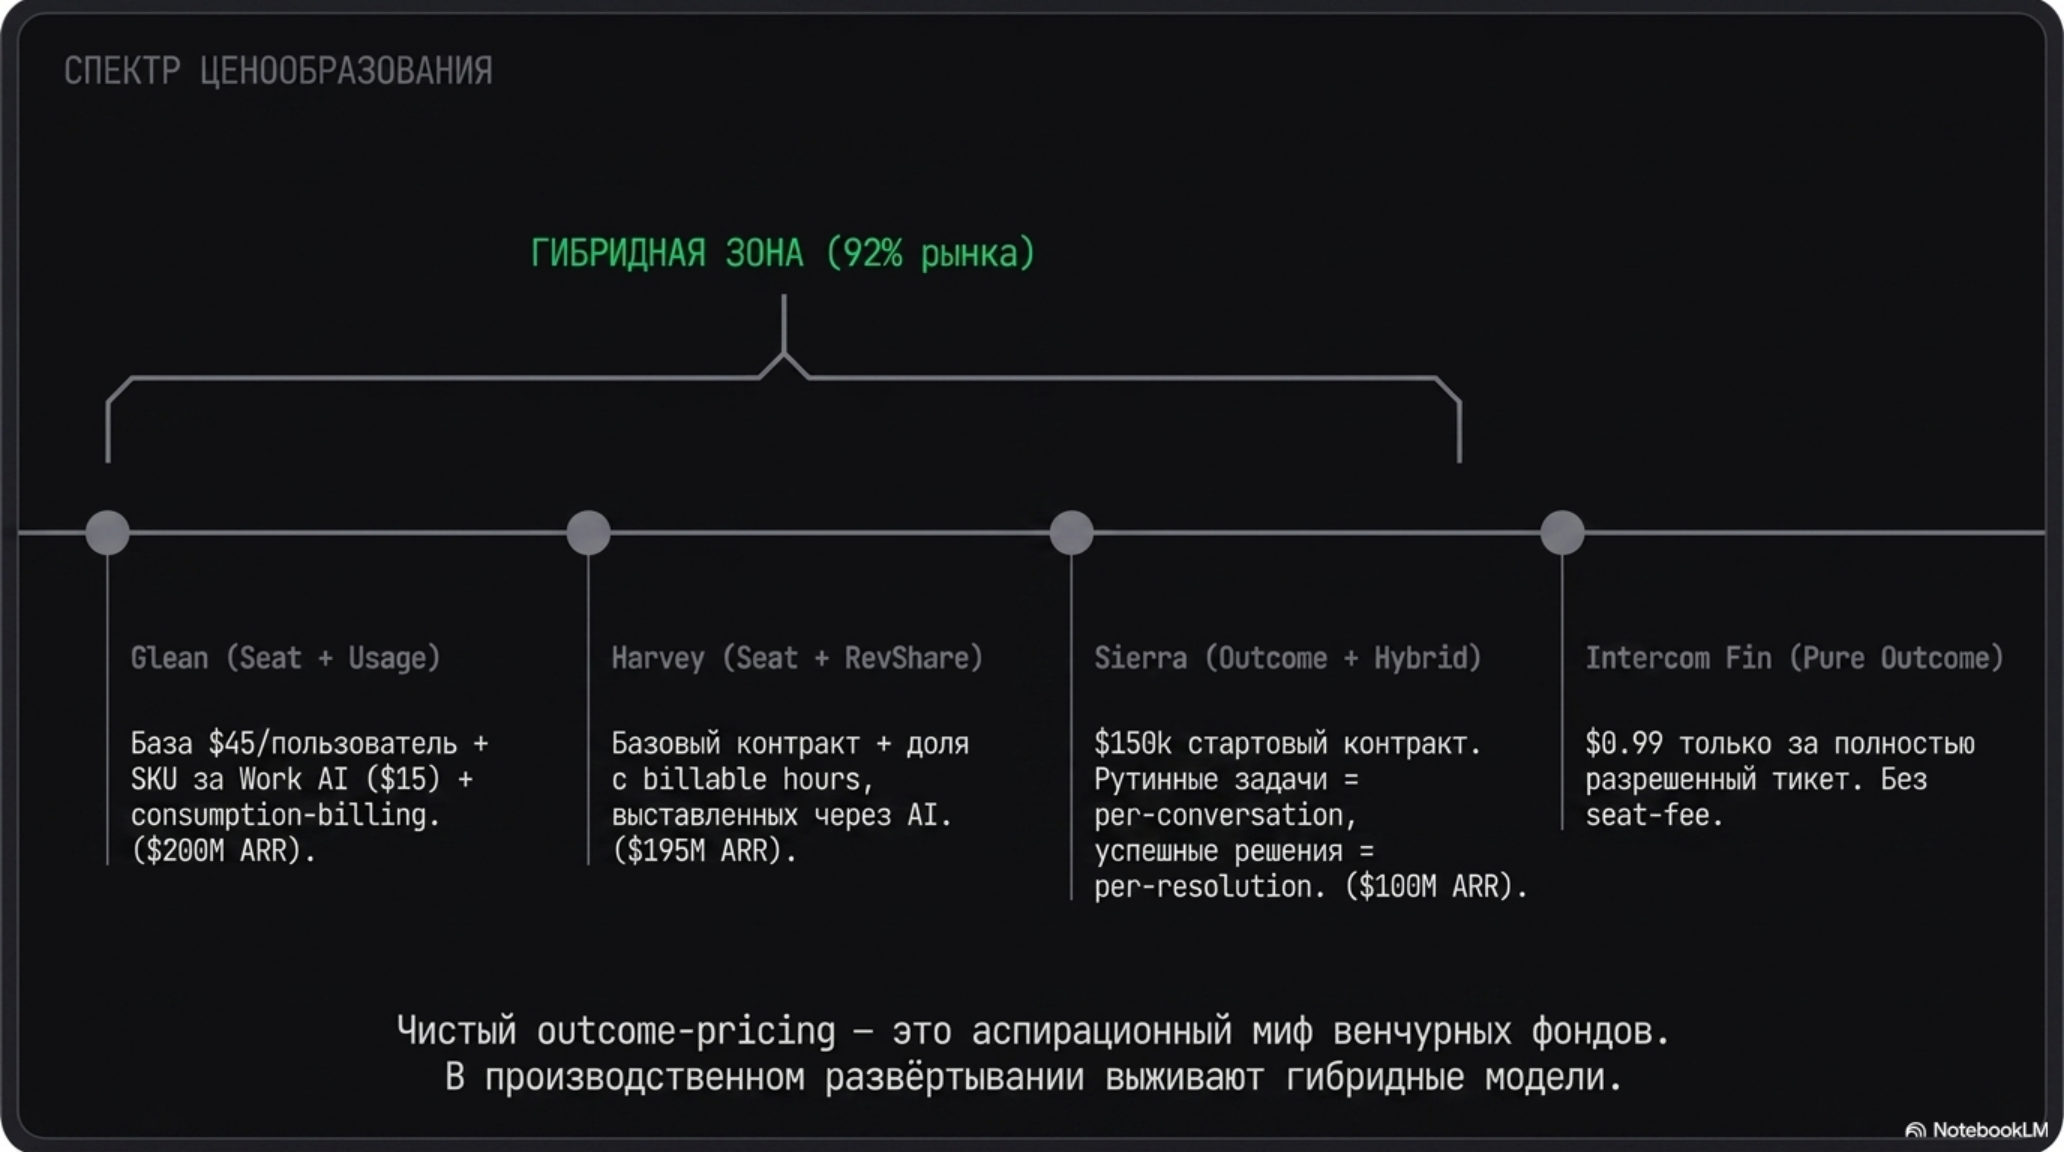Click the 'per-conversation,' line
Screen dimensions: 2064x1152
tap(1226, 816)
